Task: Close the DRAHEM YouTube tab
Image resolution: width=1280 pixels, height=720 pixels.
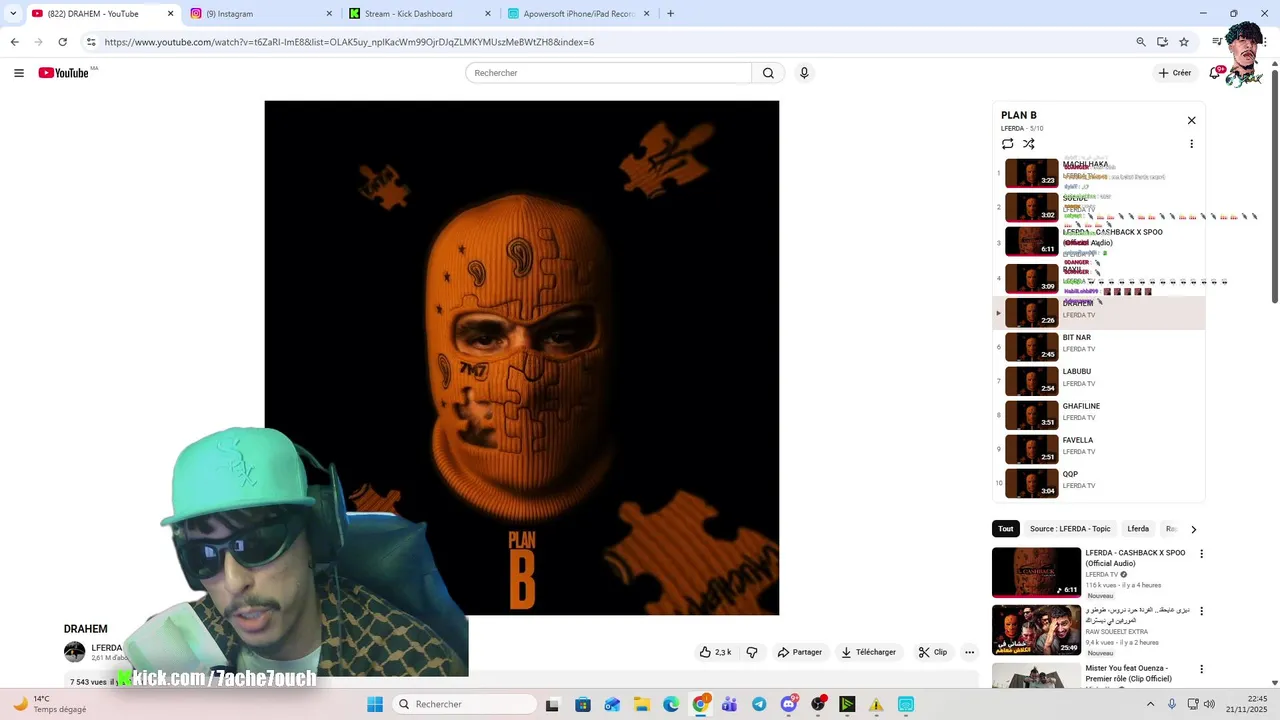Action: coord(170,14)
